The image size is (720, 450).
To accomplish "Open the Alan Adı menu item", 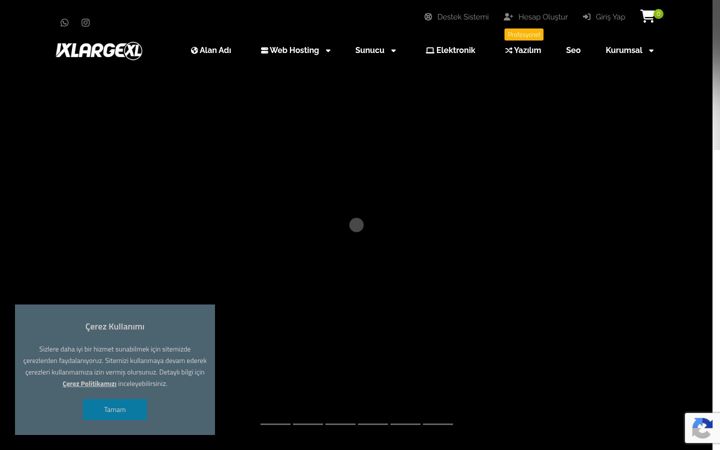I will pyautogui.click(x=215, y=51).
